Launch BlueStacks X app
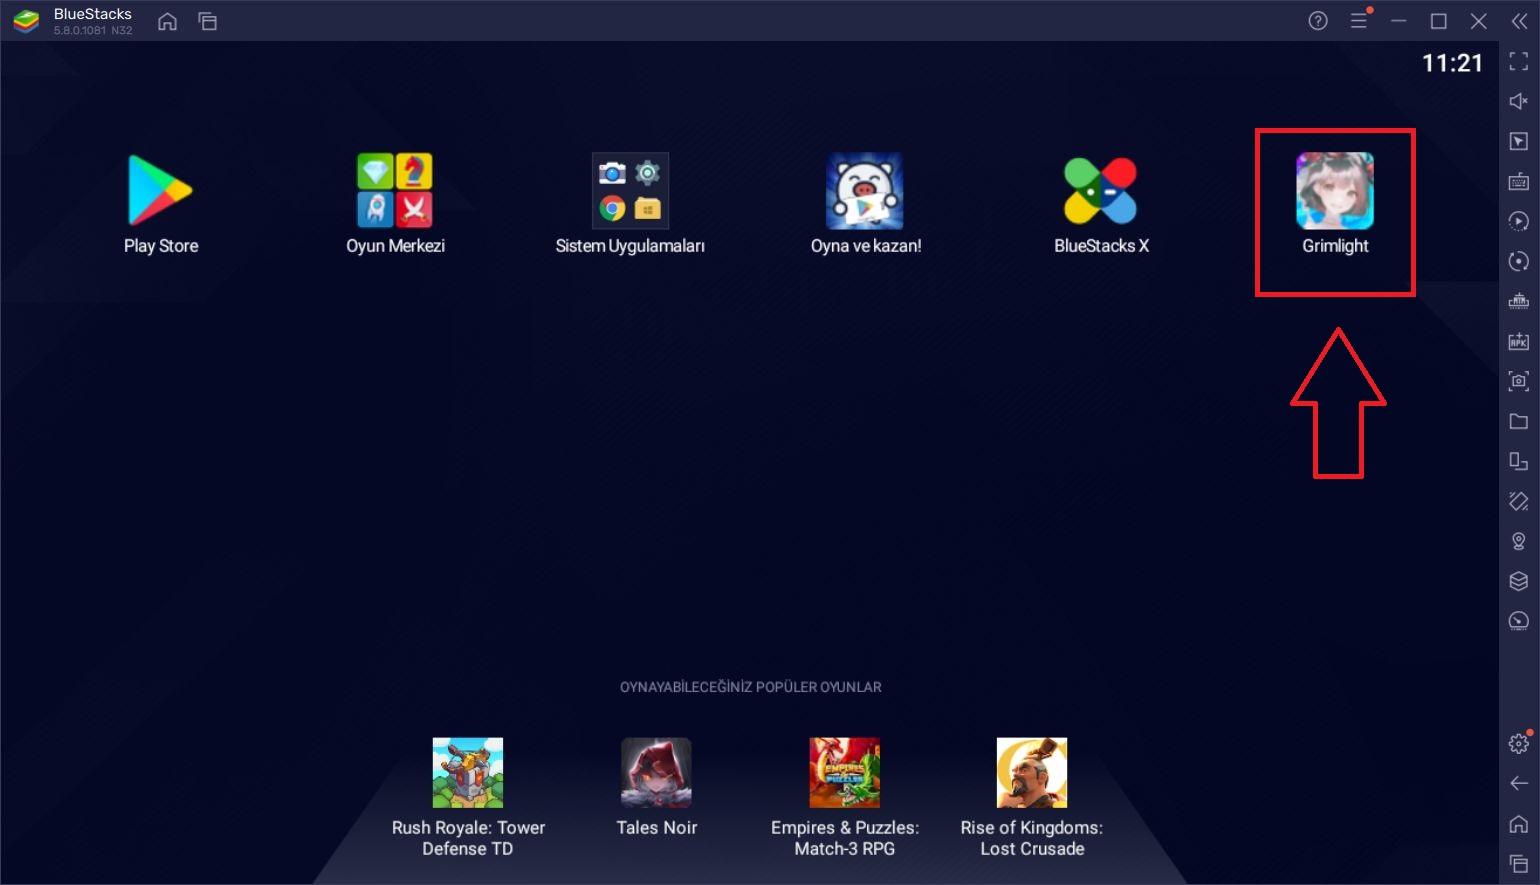 pyautogui.click(x=1100, y=191)
